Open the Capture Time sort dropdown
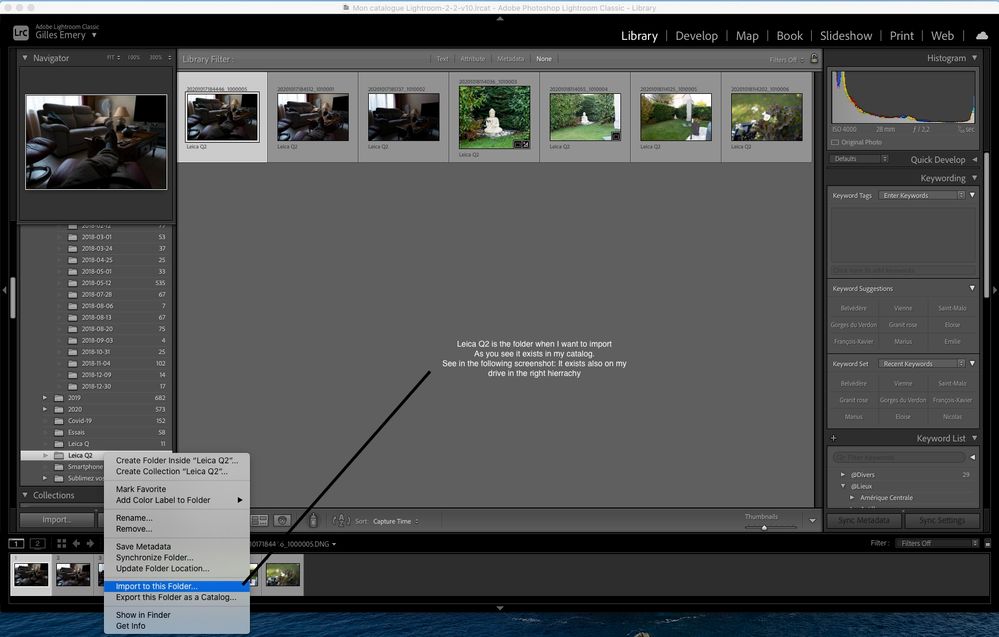999x637 pixels. (x=396, y=521)
